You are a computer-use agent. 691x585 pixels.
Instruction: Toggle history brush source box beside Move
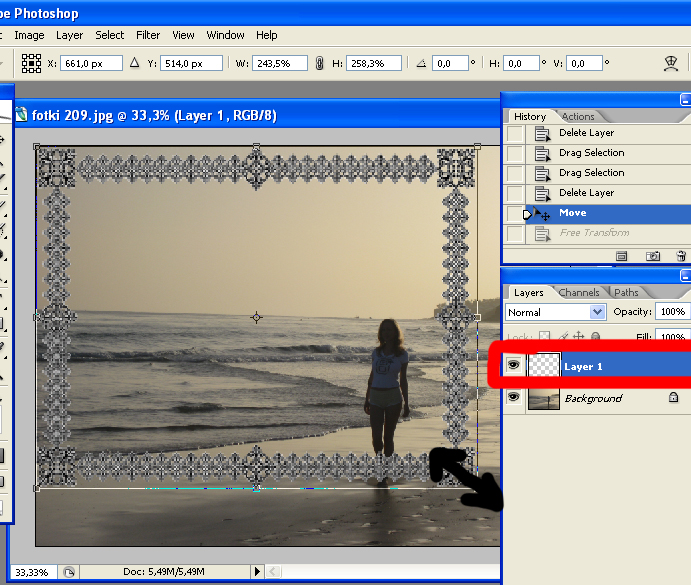pos(514,214)
